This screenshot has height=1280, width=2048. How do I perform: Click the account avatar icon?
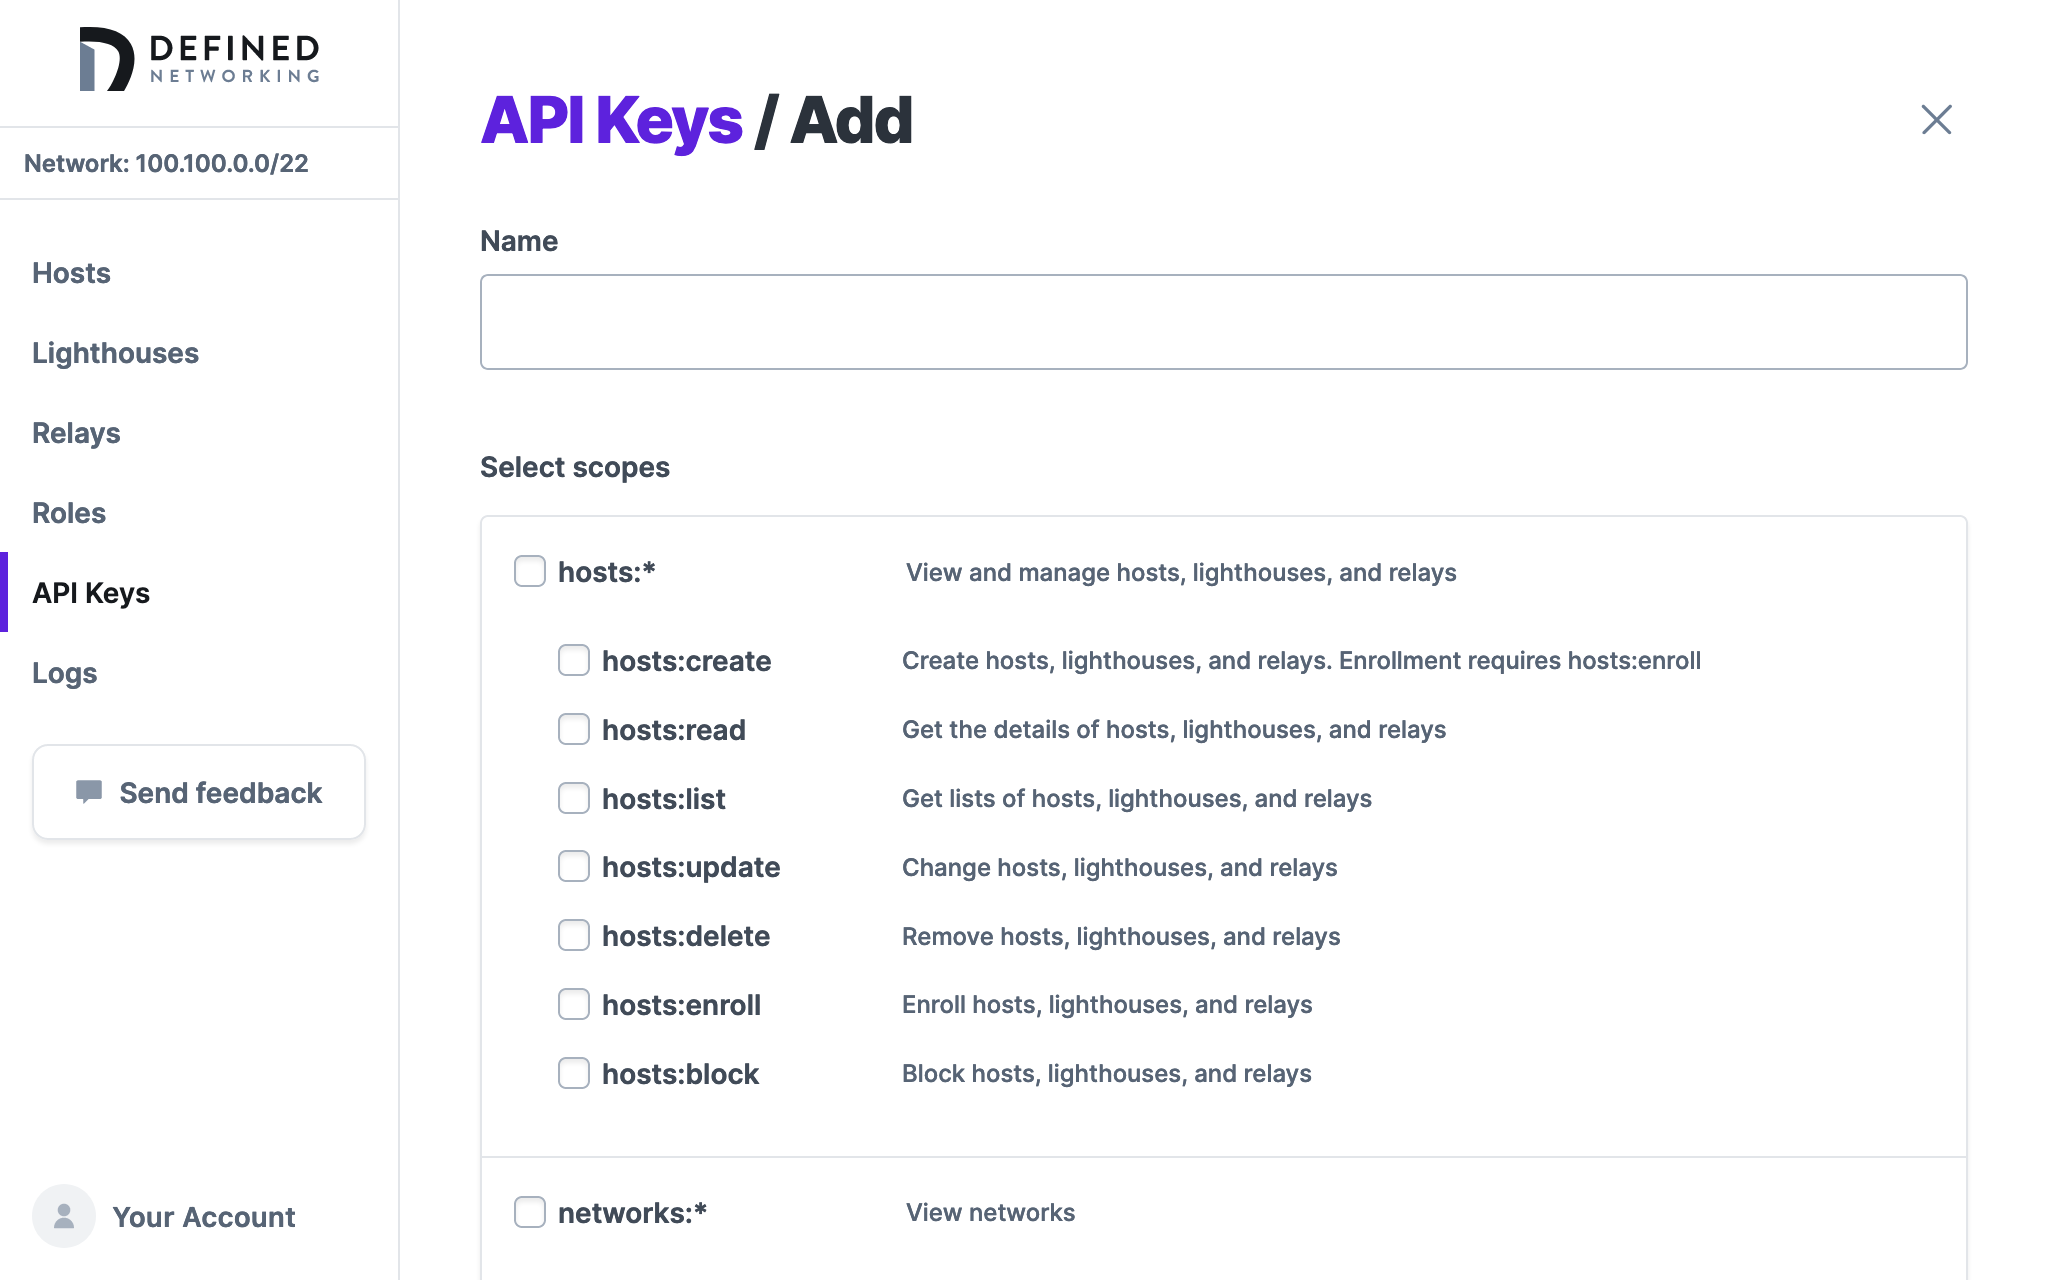(63, 1216)
